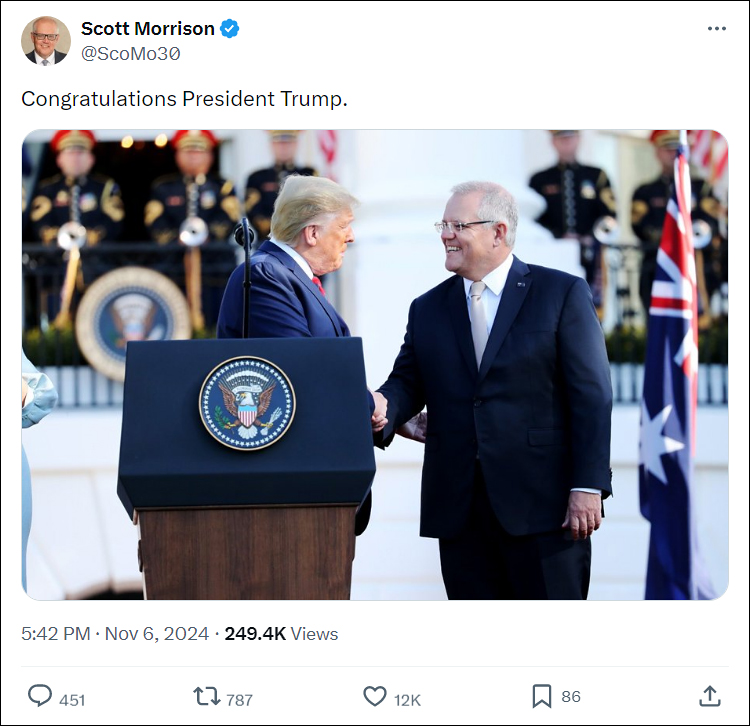Open the attached handshake photo
This screenshot has width=750, height=726.
tap(375, 364)
